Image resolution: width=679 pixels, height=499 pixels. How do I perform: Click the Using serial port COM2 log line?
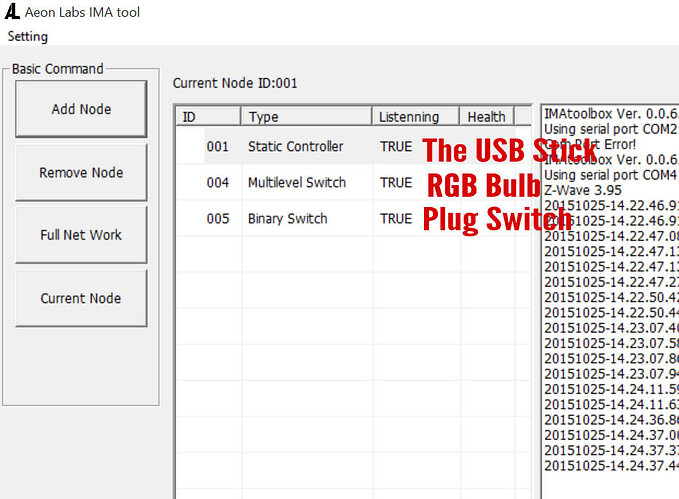(x=611, y=129)
